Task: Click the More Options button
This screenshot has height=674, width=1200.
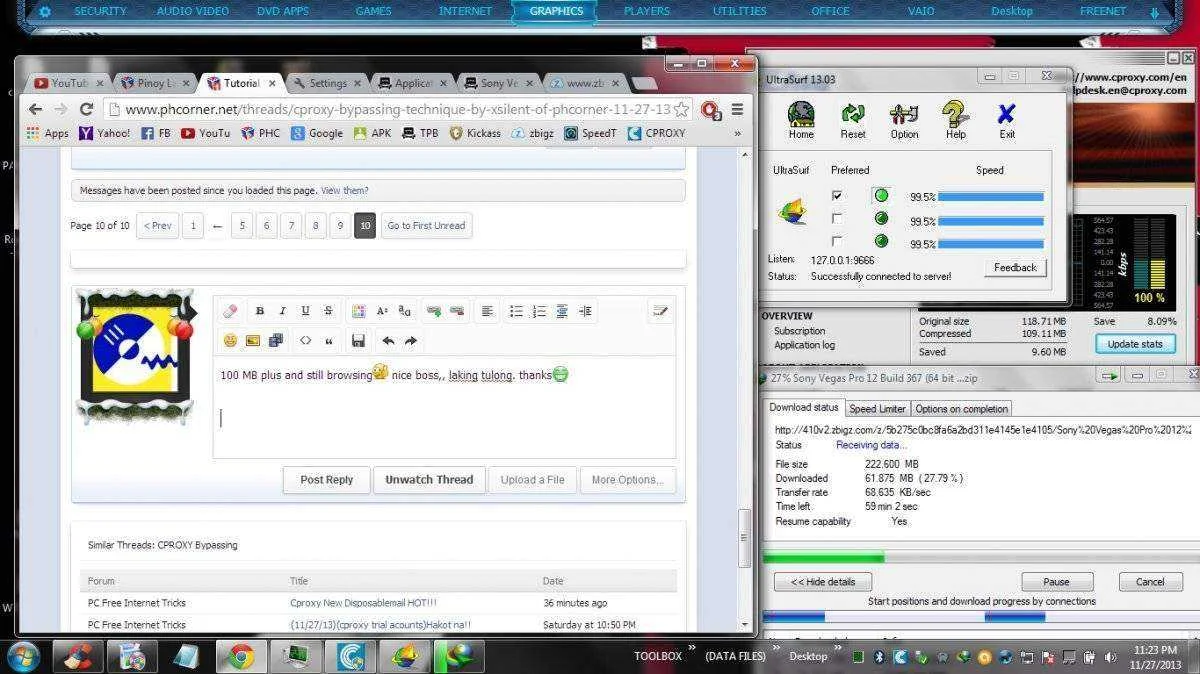Action: (x=627, y=480)
